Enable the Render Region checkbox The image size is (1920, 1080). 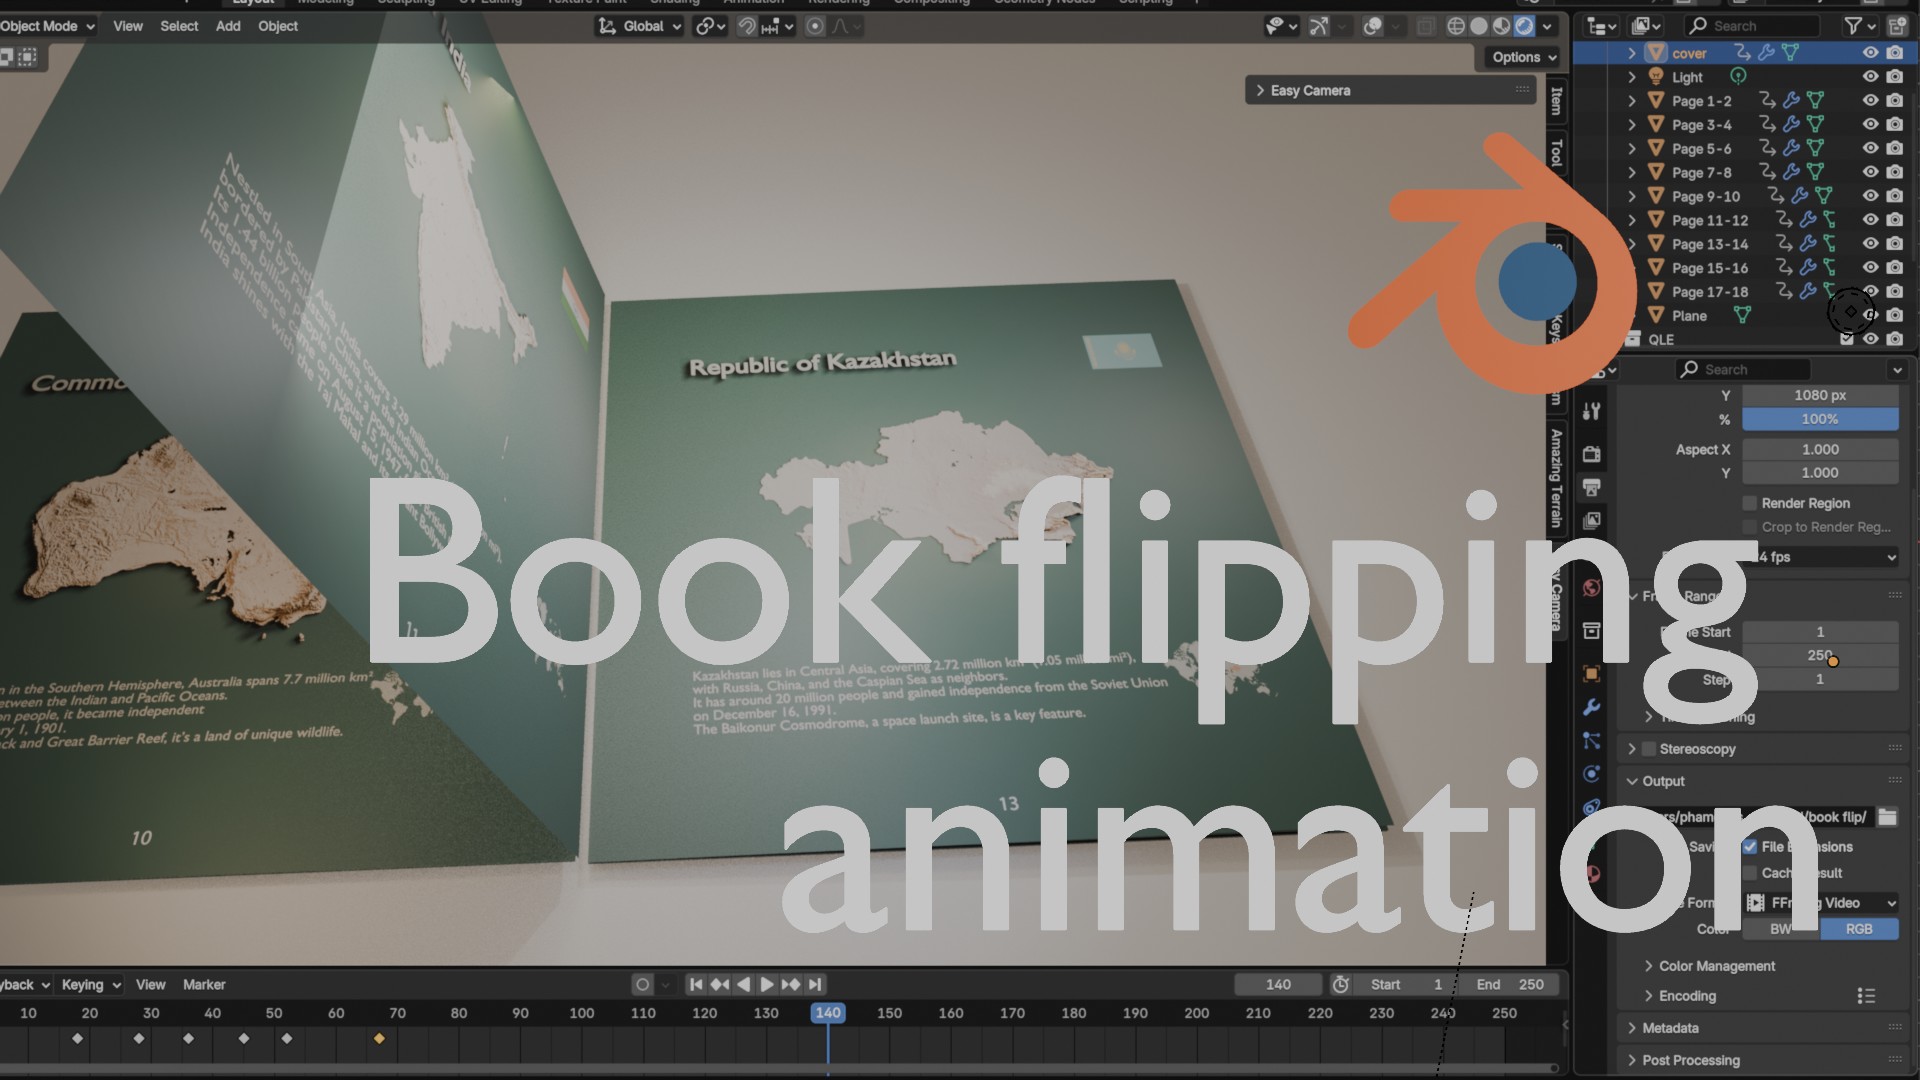pos(1750,503)
